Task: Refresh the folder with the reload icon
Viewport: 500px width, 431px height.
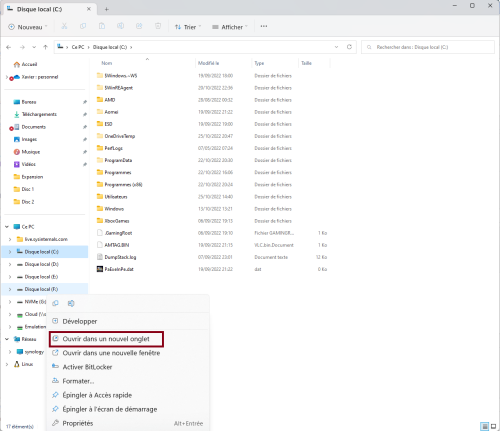Action: (349, 47)
